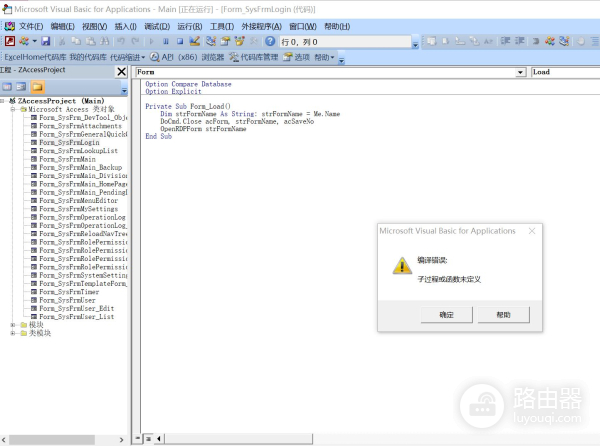Open the 工具(T) menu
This screenshot has height=446, width=600.
[x=222, y=25]
